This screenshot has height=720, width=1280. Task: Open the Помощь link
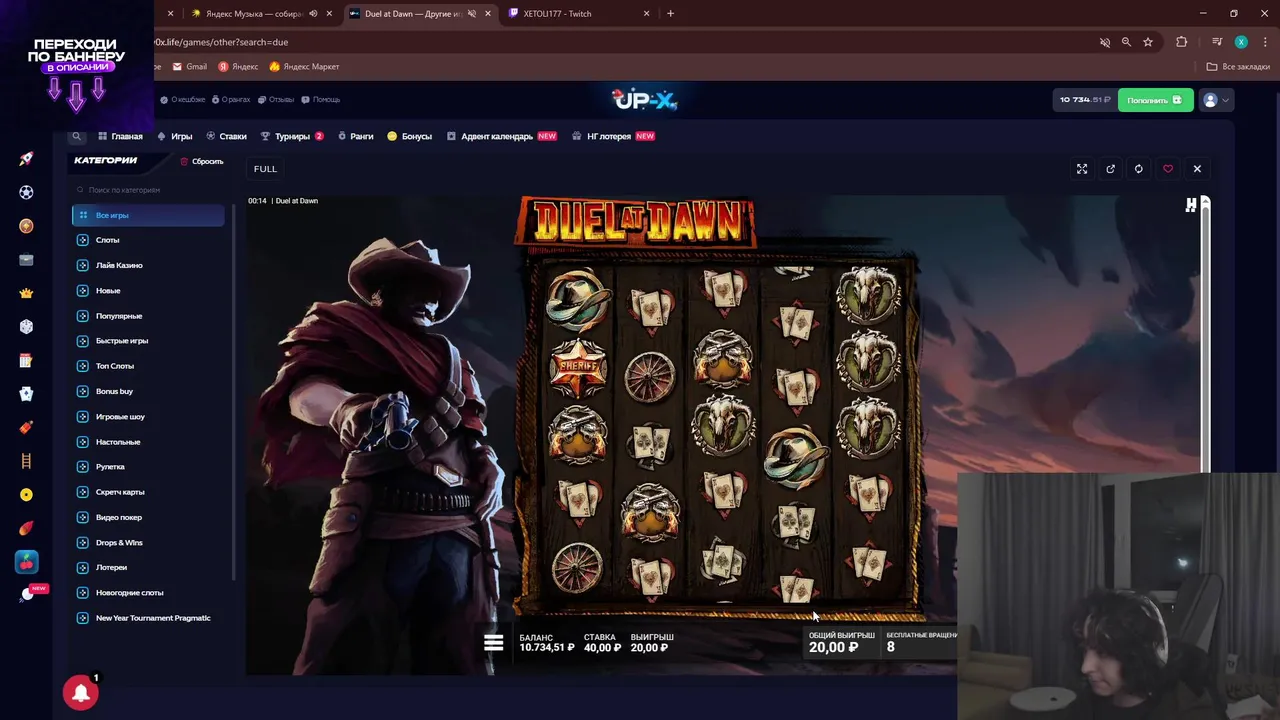pos(321,100)
